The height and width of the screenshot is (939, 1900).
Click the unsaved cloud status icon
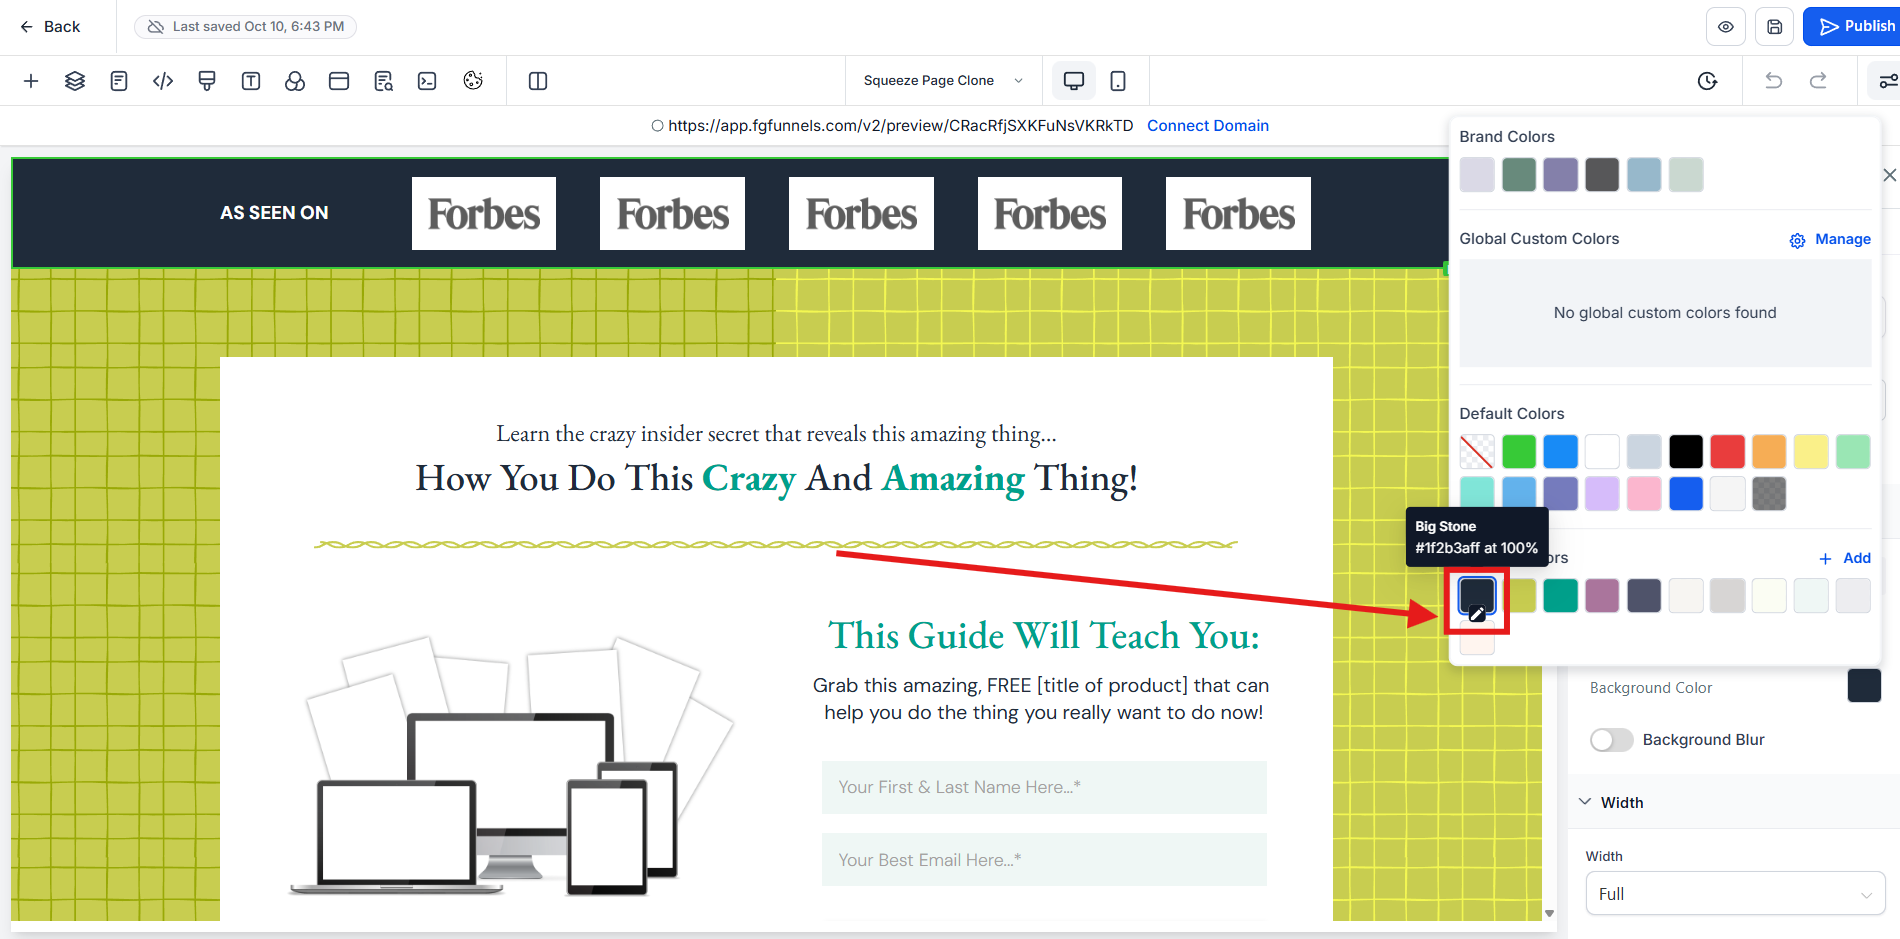click(156, 27)
